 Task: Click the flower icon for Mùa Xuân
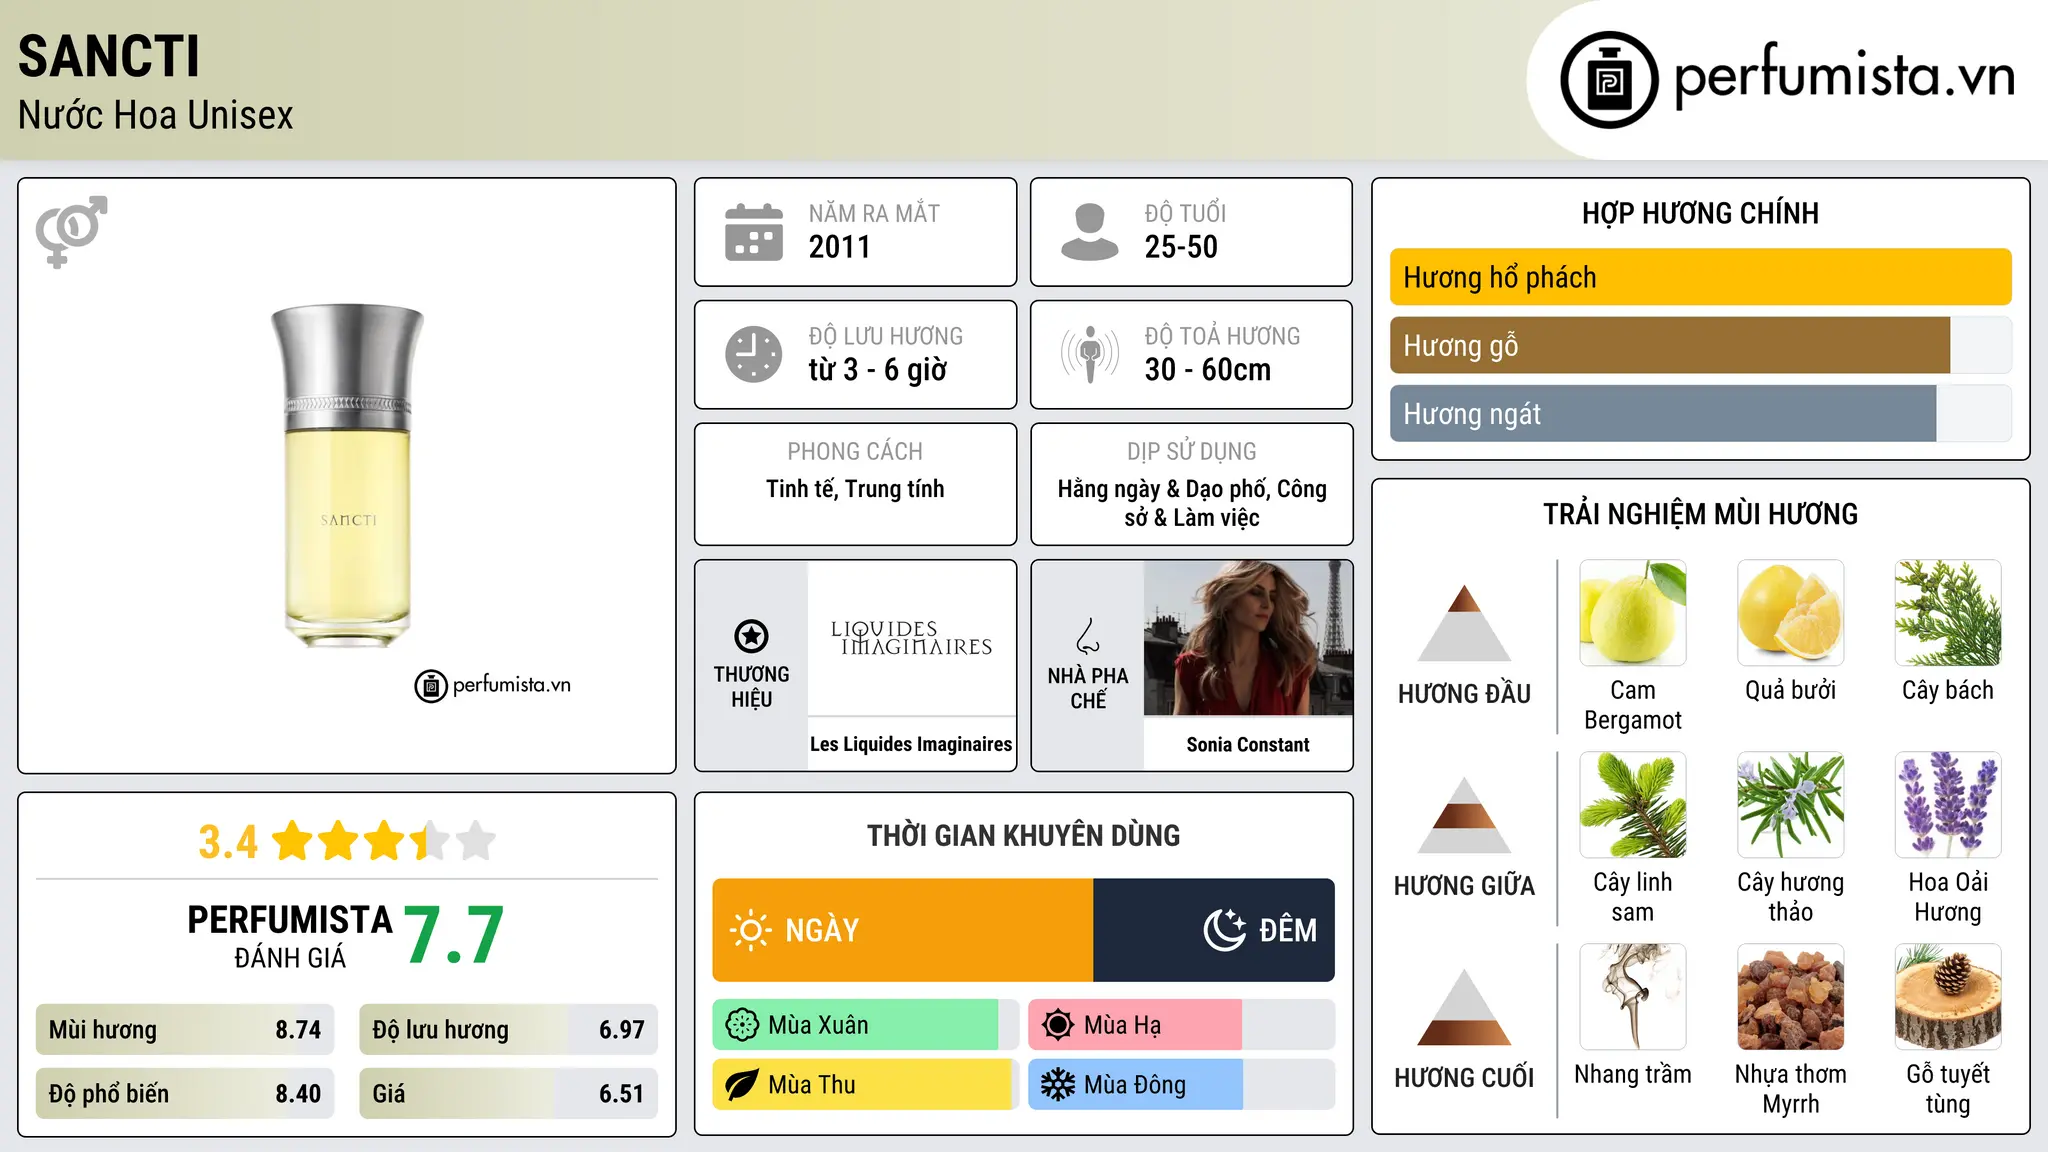tap(742, 1025)
